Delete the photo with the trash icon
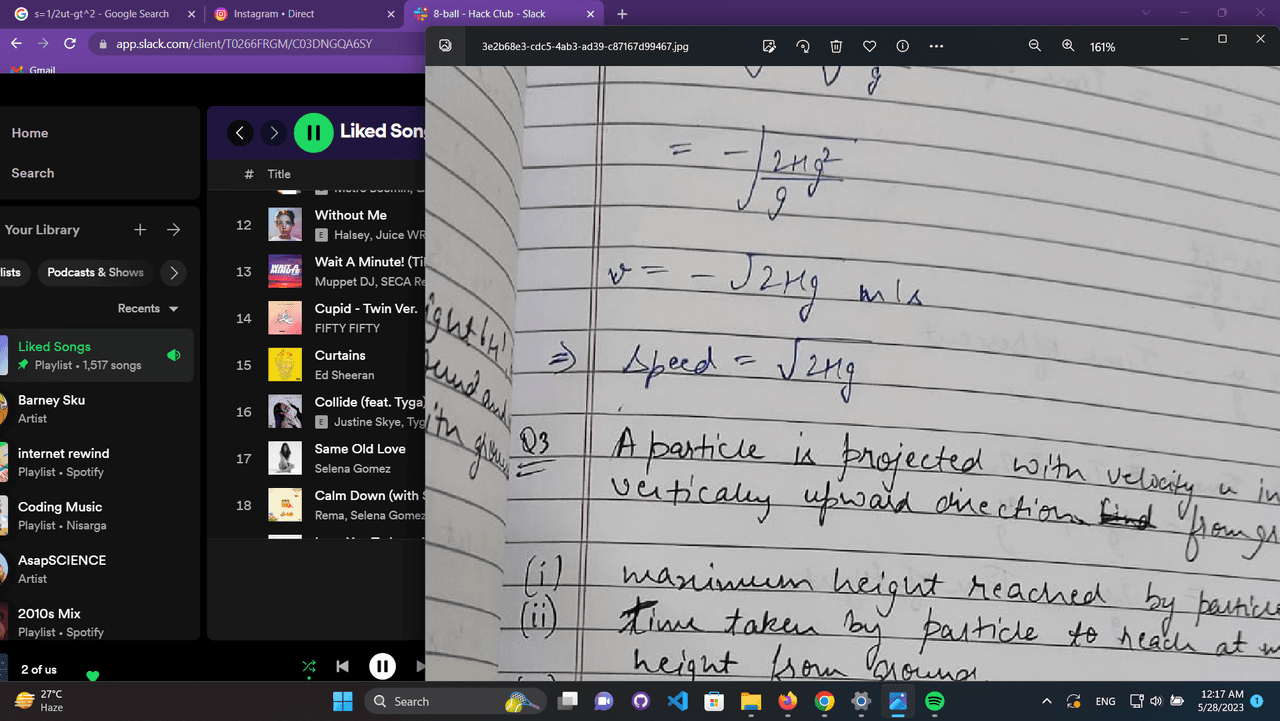 pyautogui.click(x=836, y=46)
